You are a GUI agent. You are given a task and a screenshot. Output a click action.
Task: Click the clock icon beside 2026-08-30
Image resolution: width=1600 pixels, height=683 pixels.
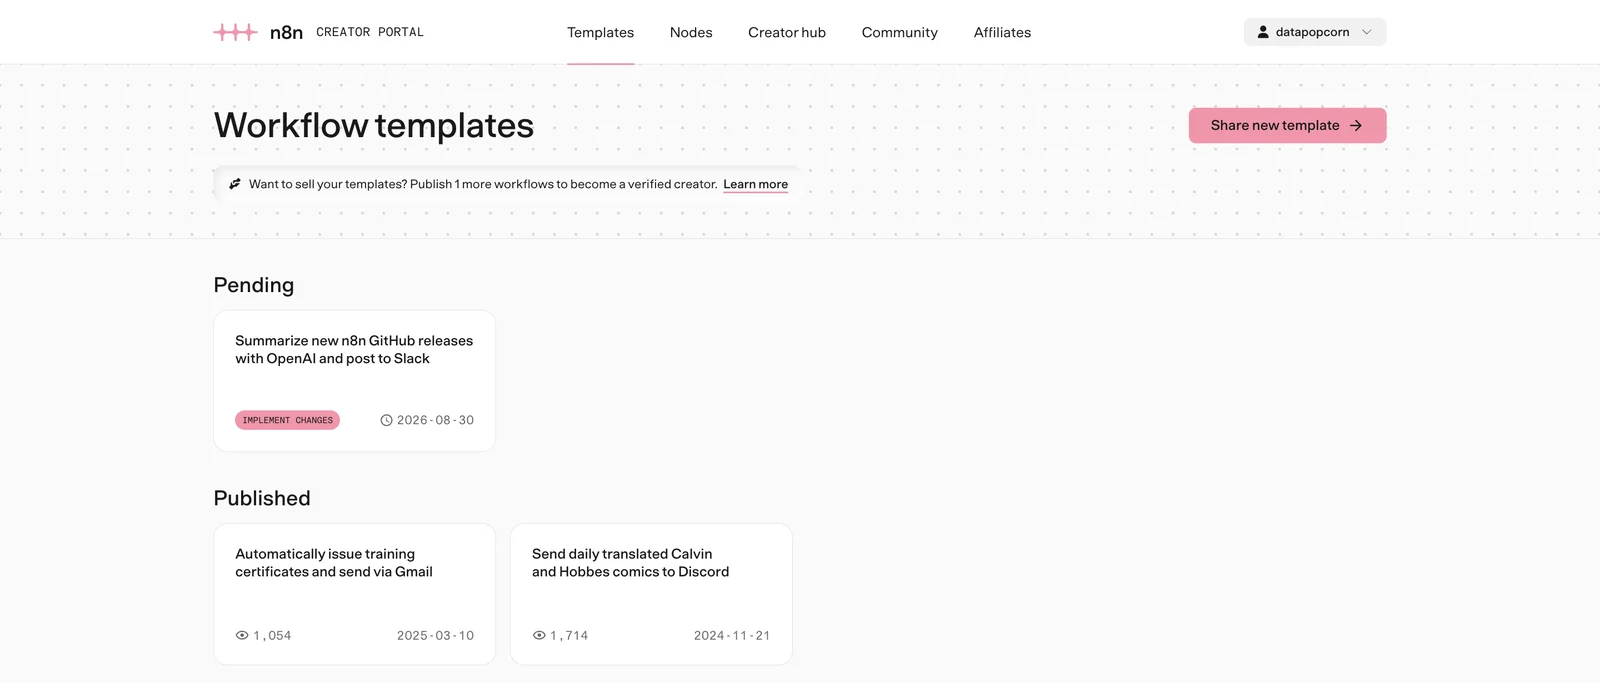tap(386, 420)
